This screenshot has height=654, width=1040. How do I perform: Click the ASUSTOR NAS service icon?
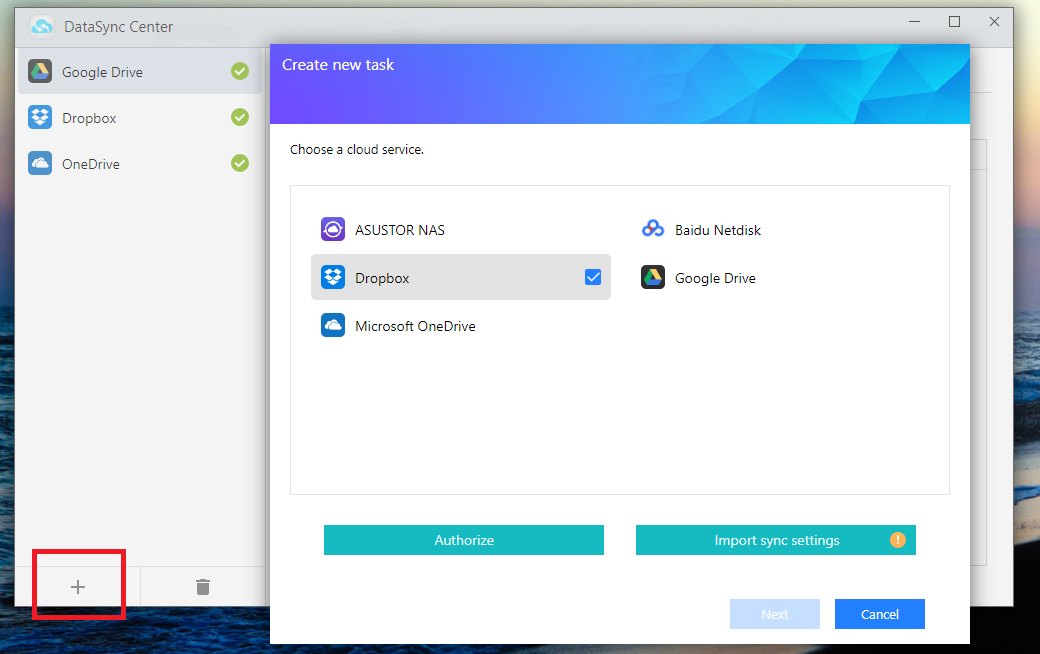point(333,230)
